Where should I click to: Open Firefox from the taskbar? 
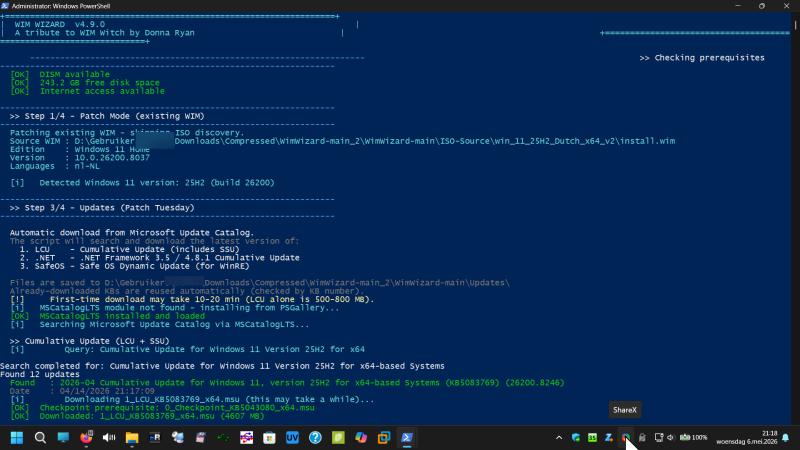coord(86,438)
